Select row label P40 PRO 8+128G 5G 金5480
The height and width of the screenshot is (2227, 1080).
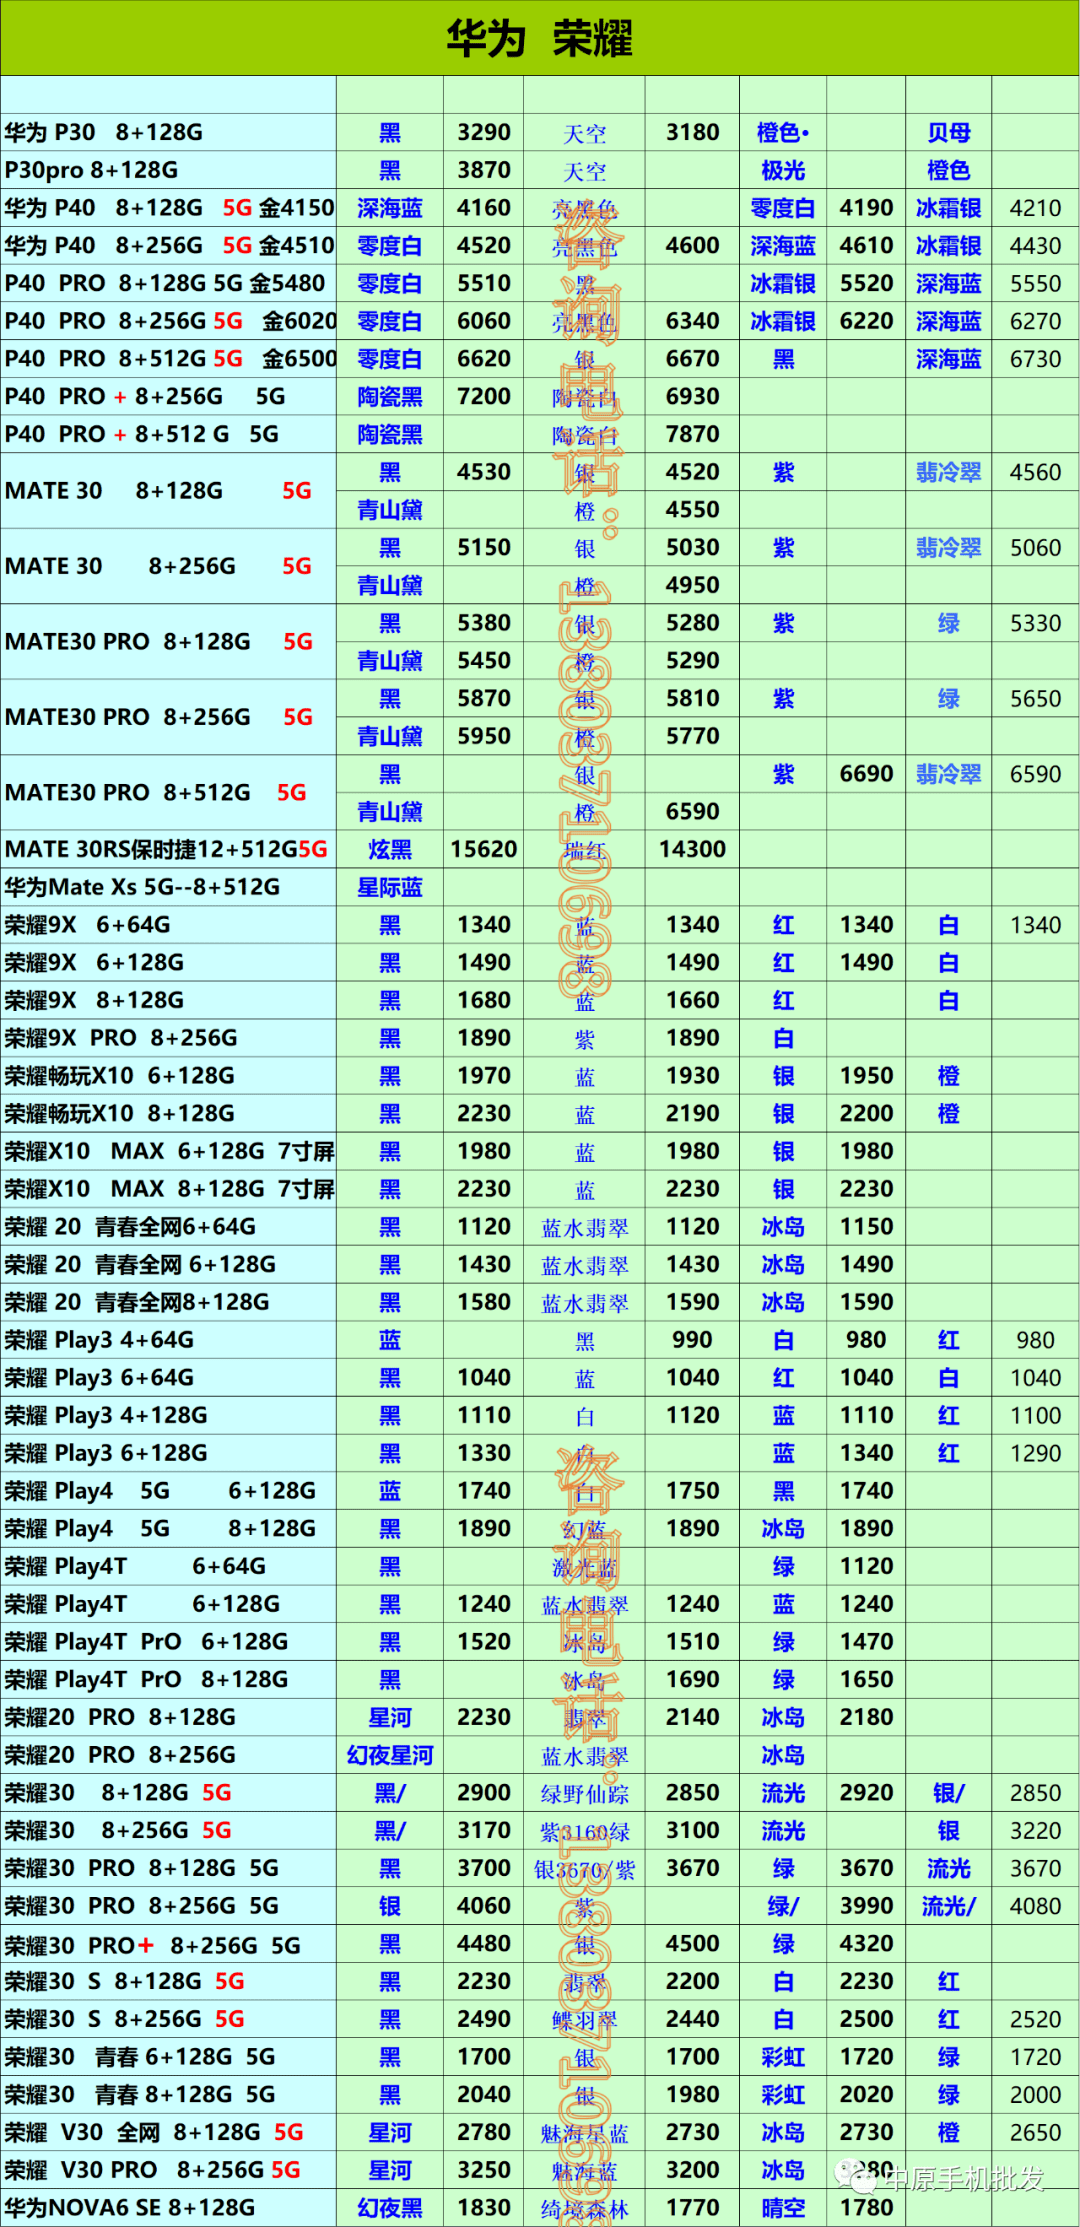point(165,284)
